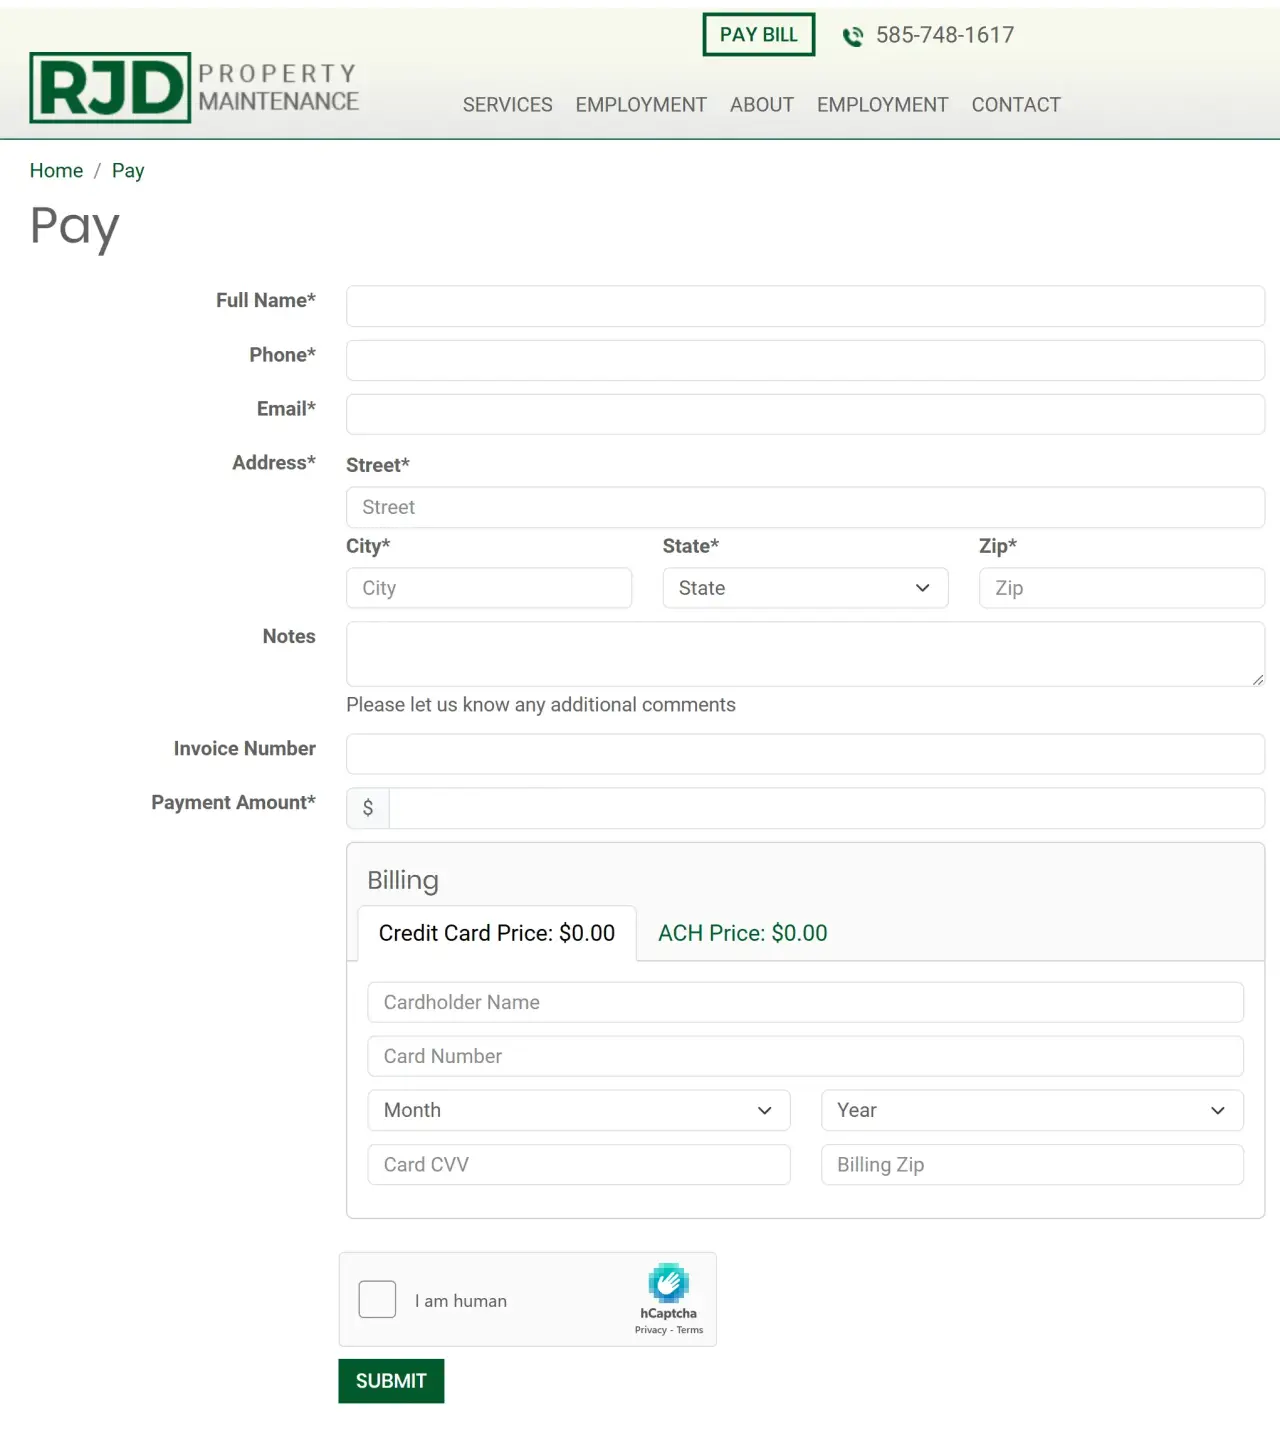
Task: Open the Services menu
Action: pos(507,105)
